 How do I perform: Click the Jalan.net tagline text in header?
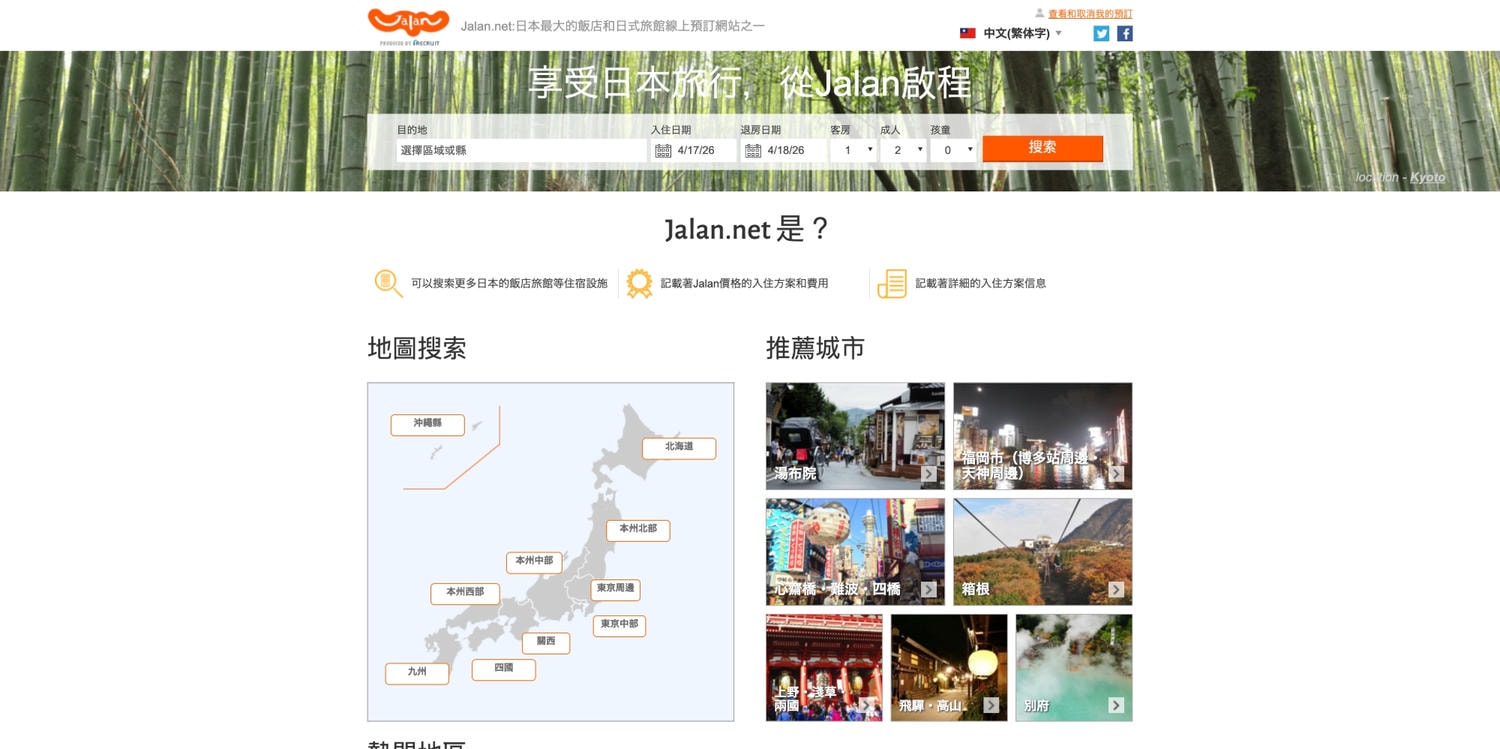click(x=613, y=26)
